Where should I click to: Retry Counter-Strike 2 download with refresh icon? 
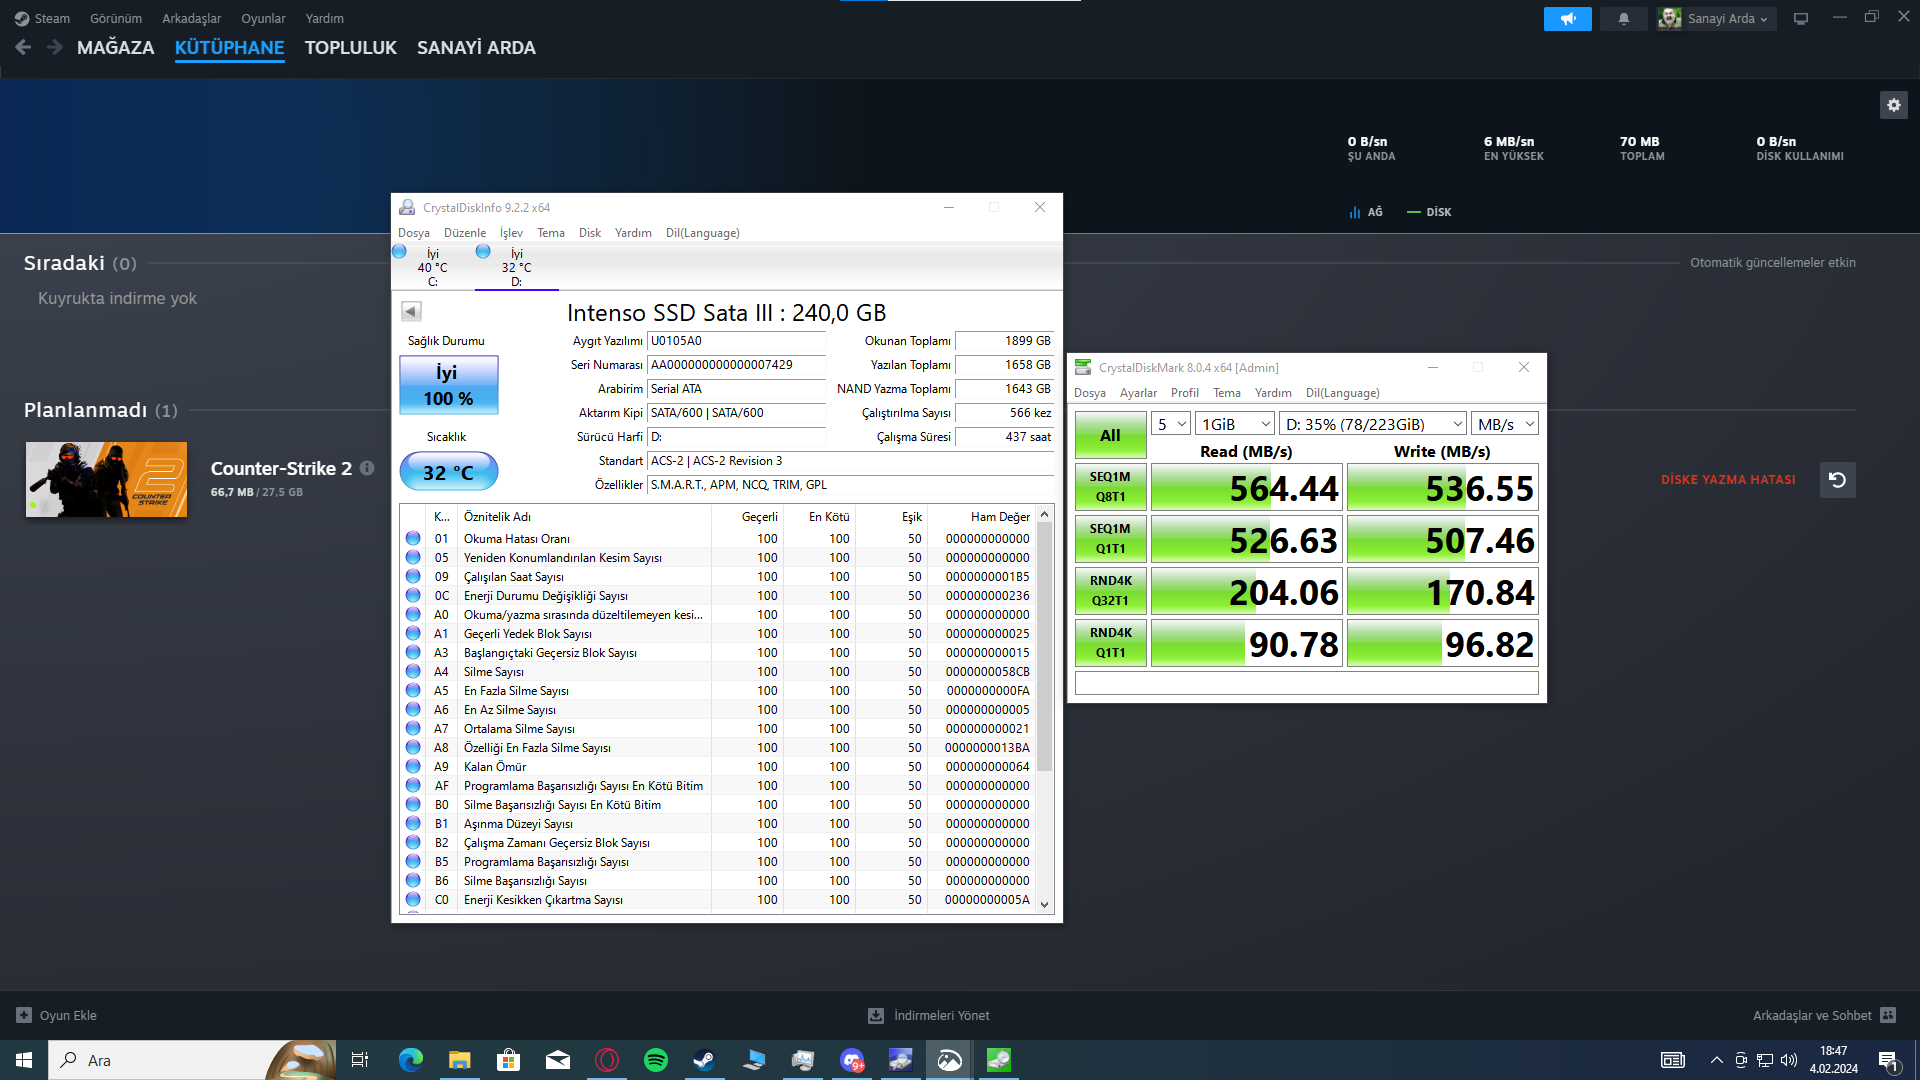coord(1837,480)
